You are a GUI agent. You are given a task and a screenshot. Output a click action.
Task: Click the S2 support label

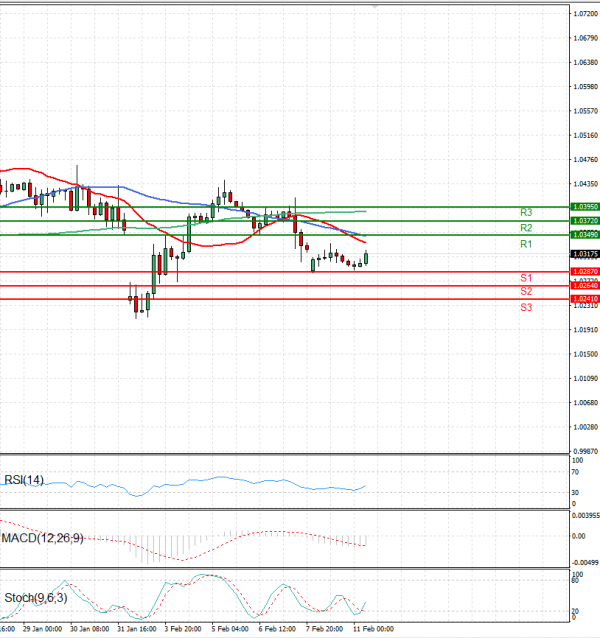coord(525,291)
